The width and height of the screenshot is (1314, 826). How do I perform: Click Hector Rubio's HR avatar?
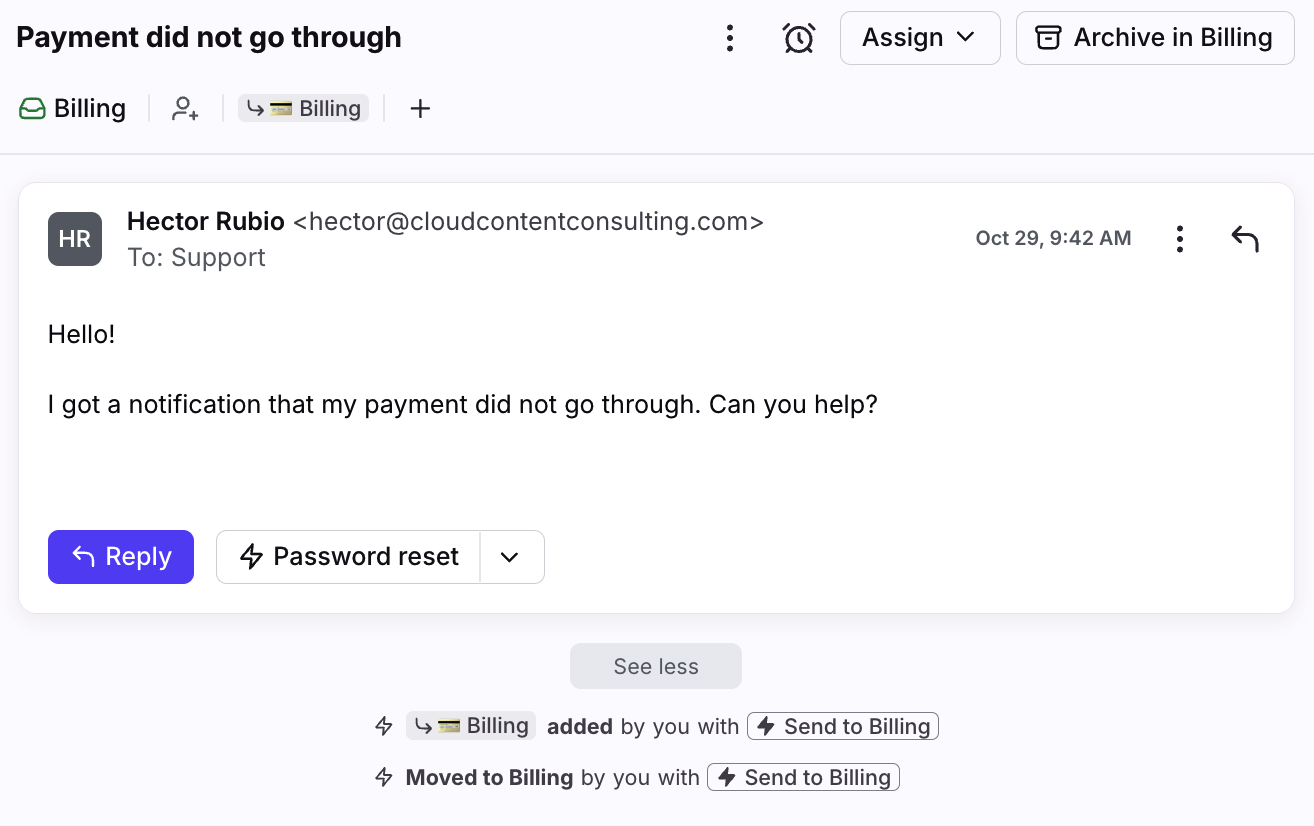[x=75, y=239]
